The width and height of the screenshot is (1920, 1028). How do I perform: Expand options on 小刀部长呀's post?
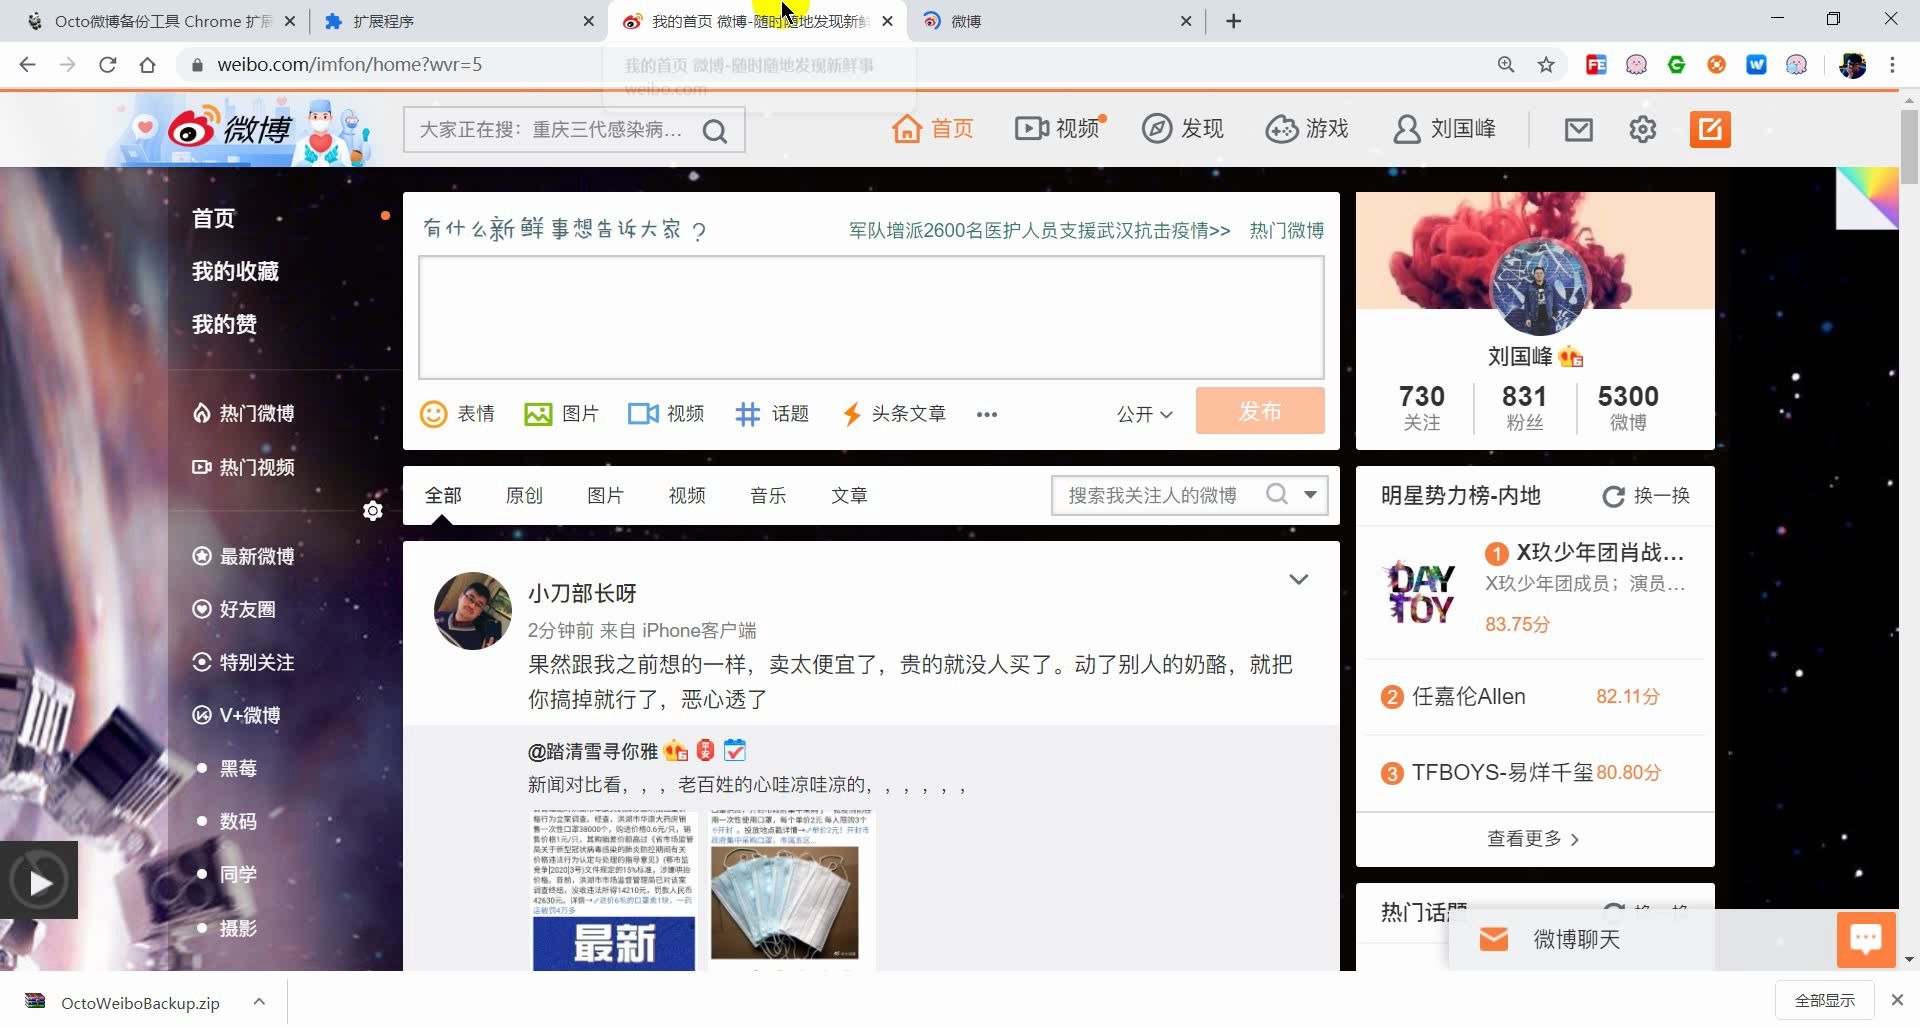point(1298,579)
